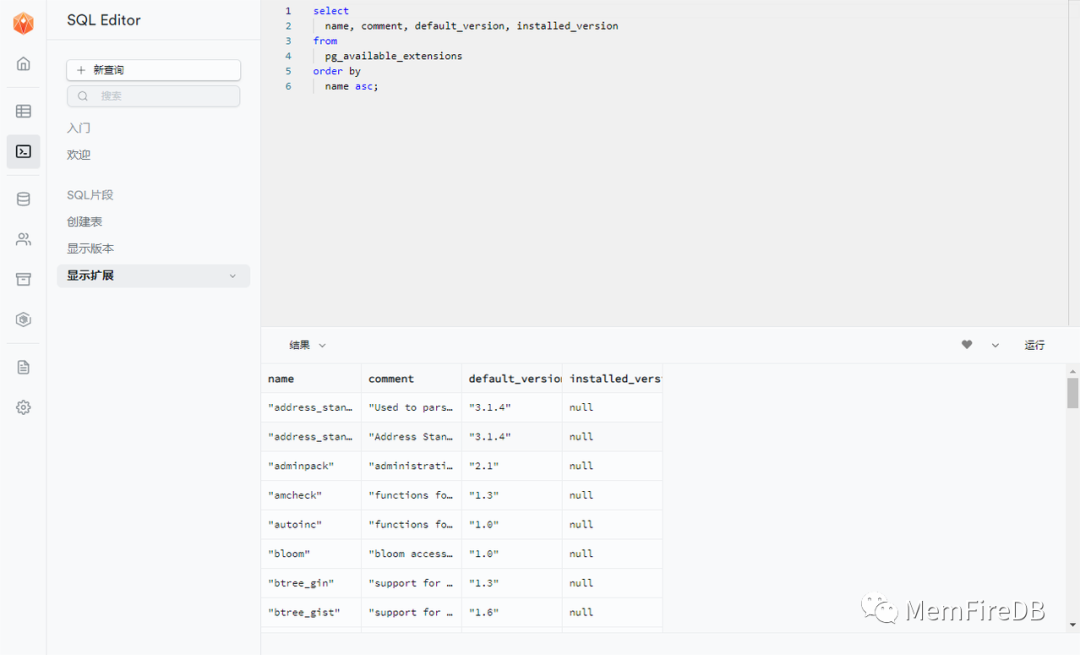Select the SQL Editor terminal icon
The image size is (1080, 655).
click(x=23, y=152)
